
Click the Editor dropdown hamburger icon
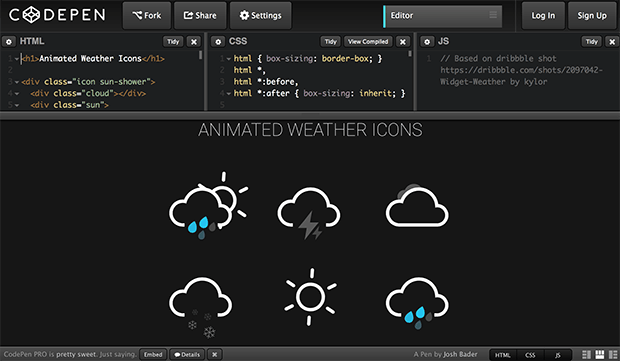pos(493,15)
